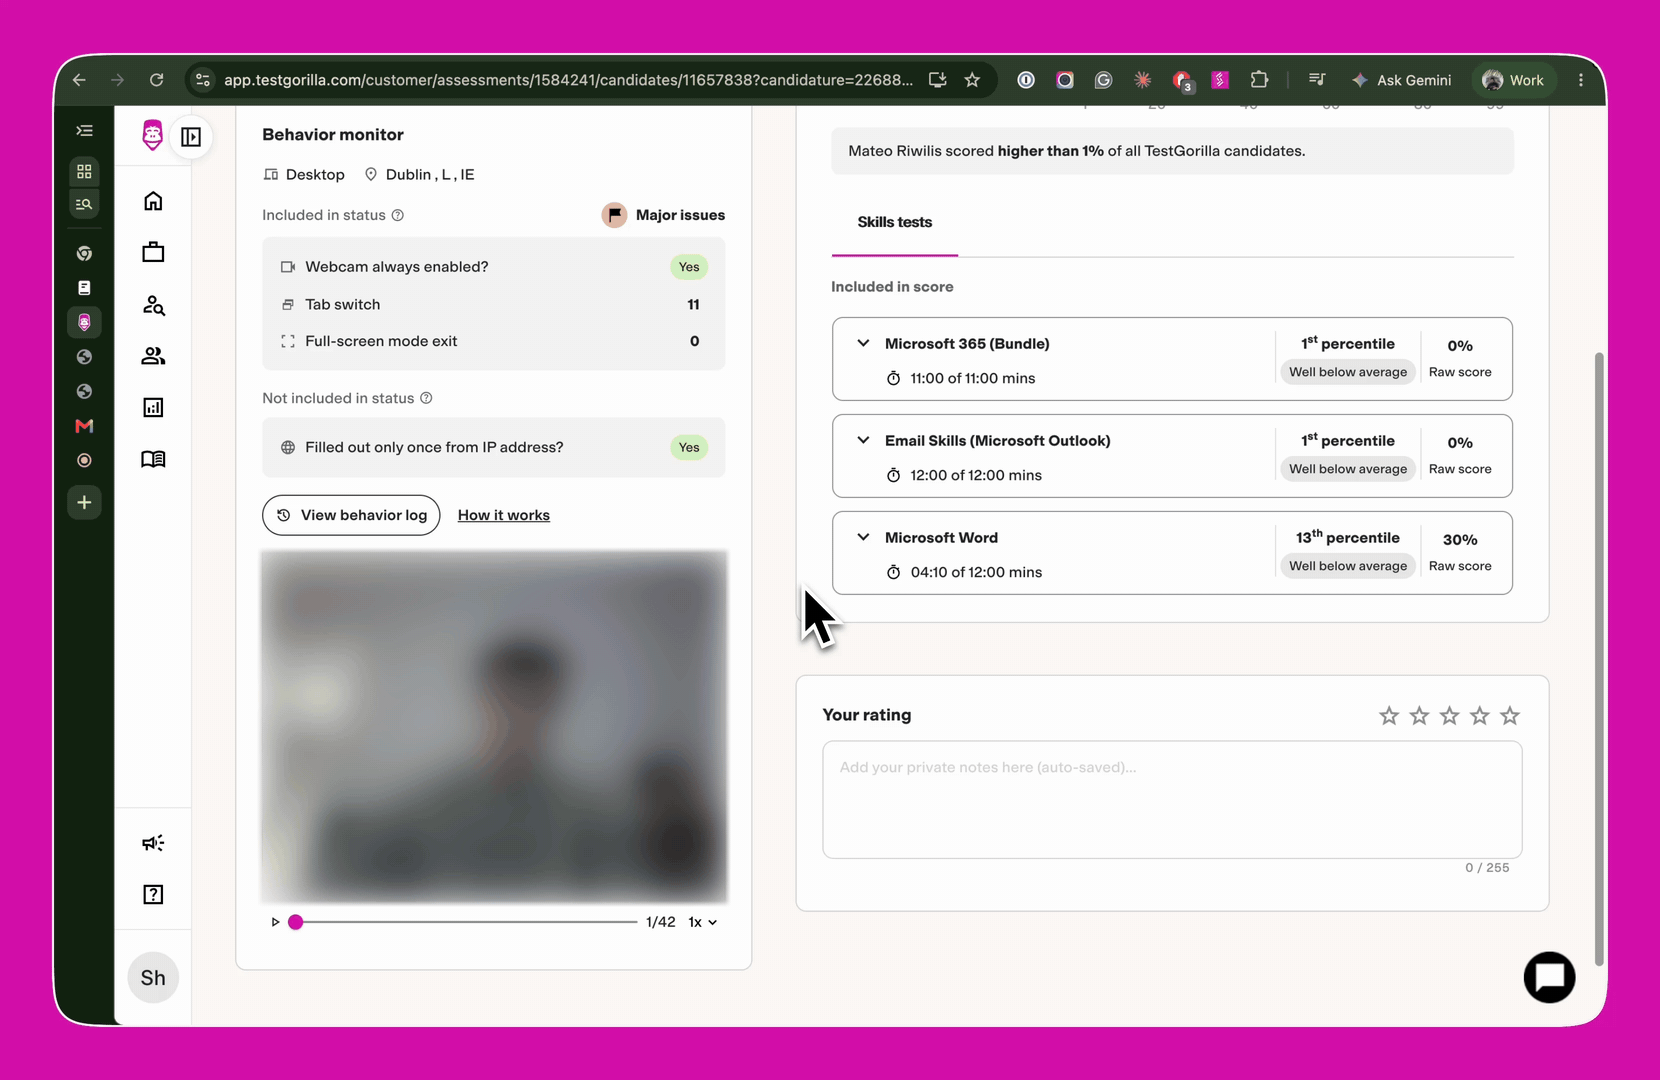
Task: Open the chart report icon in sidebar
Action: coord(153,407)
